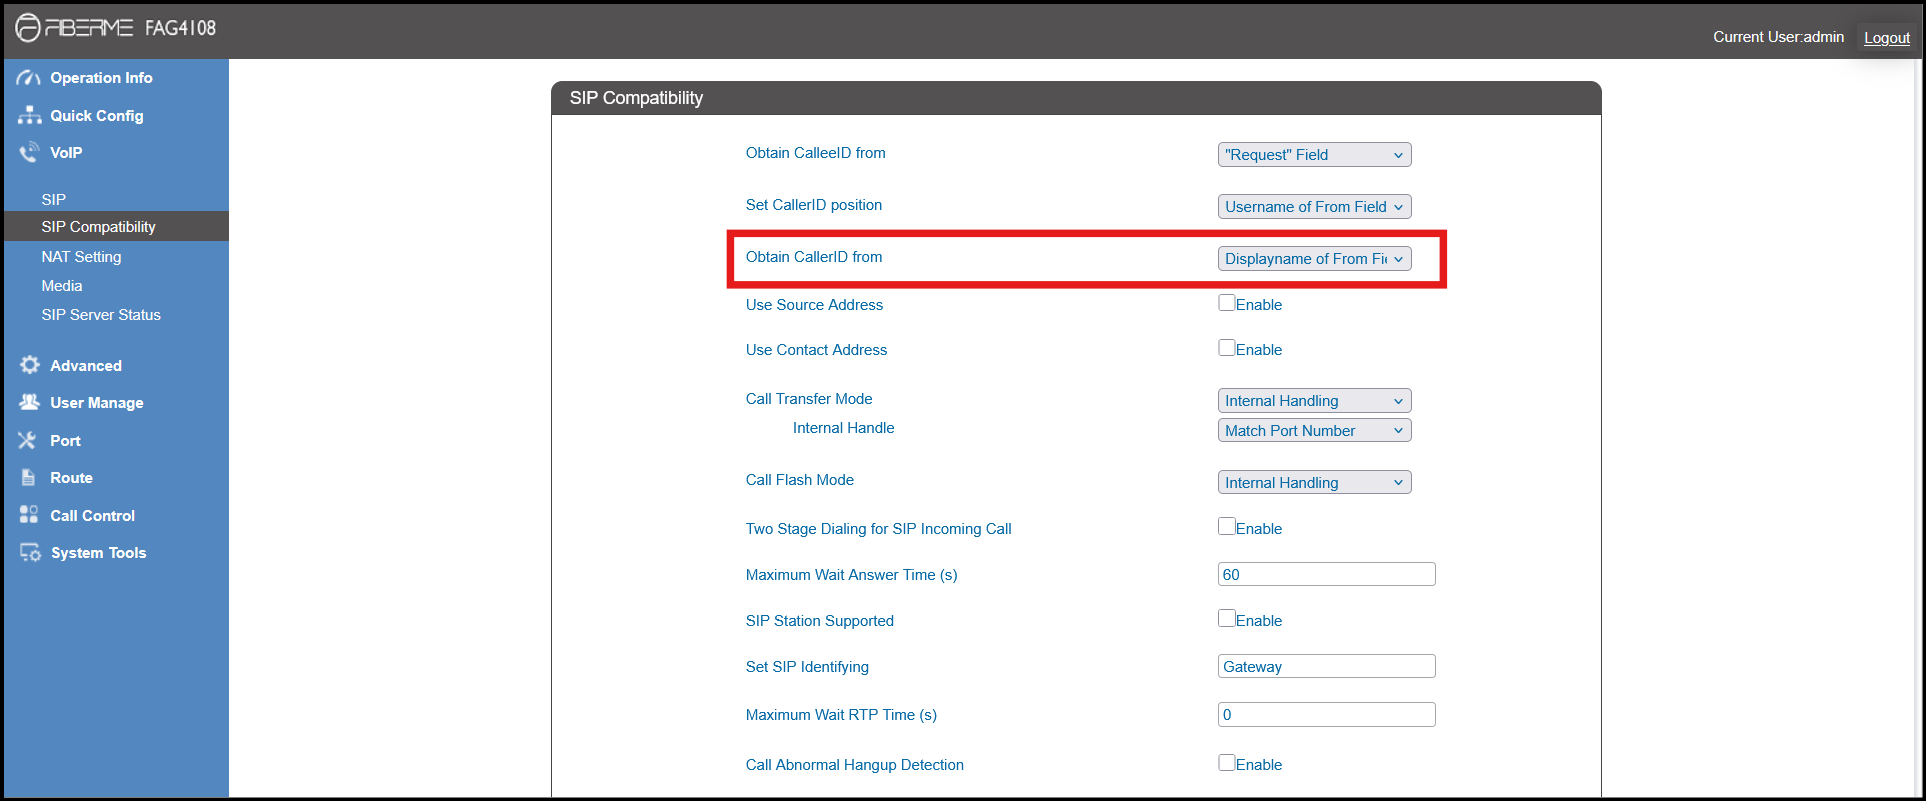Click the Quick Config network icon
The height and width of the screenshot is (801, 1926).
(29, 115)
